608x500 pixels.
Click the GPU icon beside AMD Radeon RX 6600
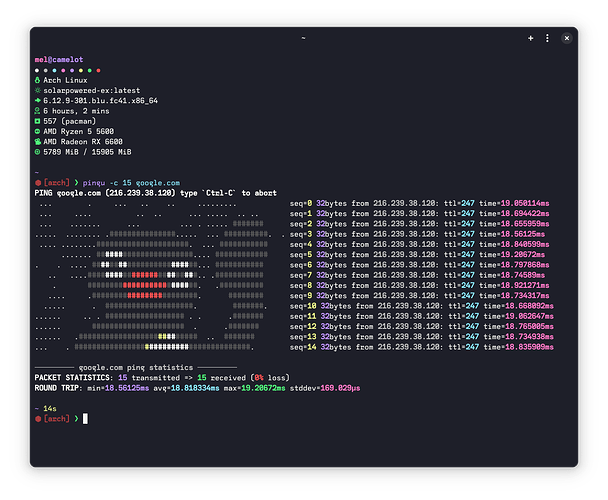37,142
